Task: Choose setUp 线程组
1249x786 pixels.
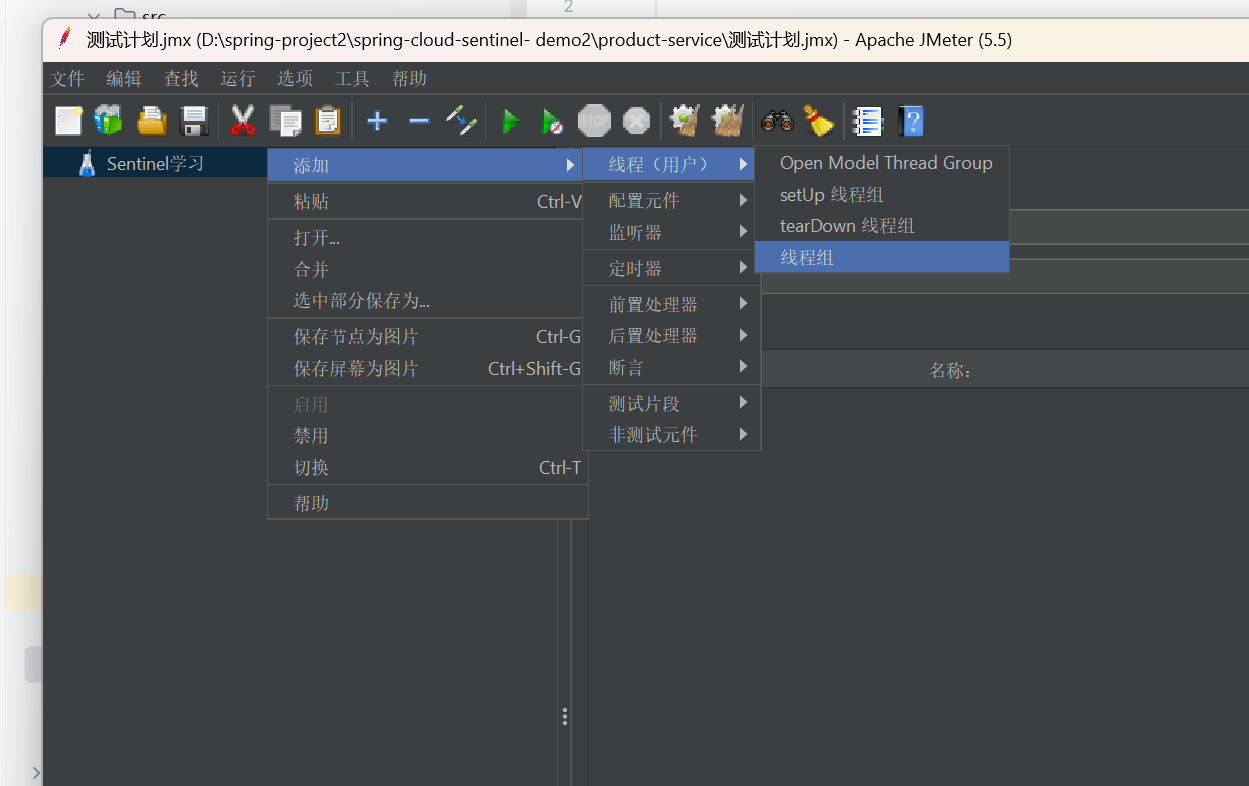Action: 882,194
